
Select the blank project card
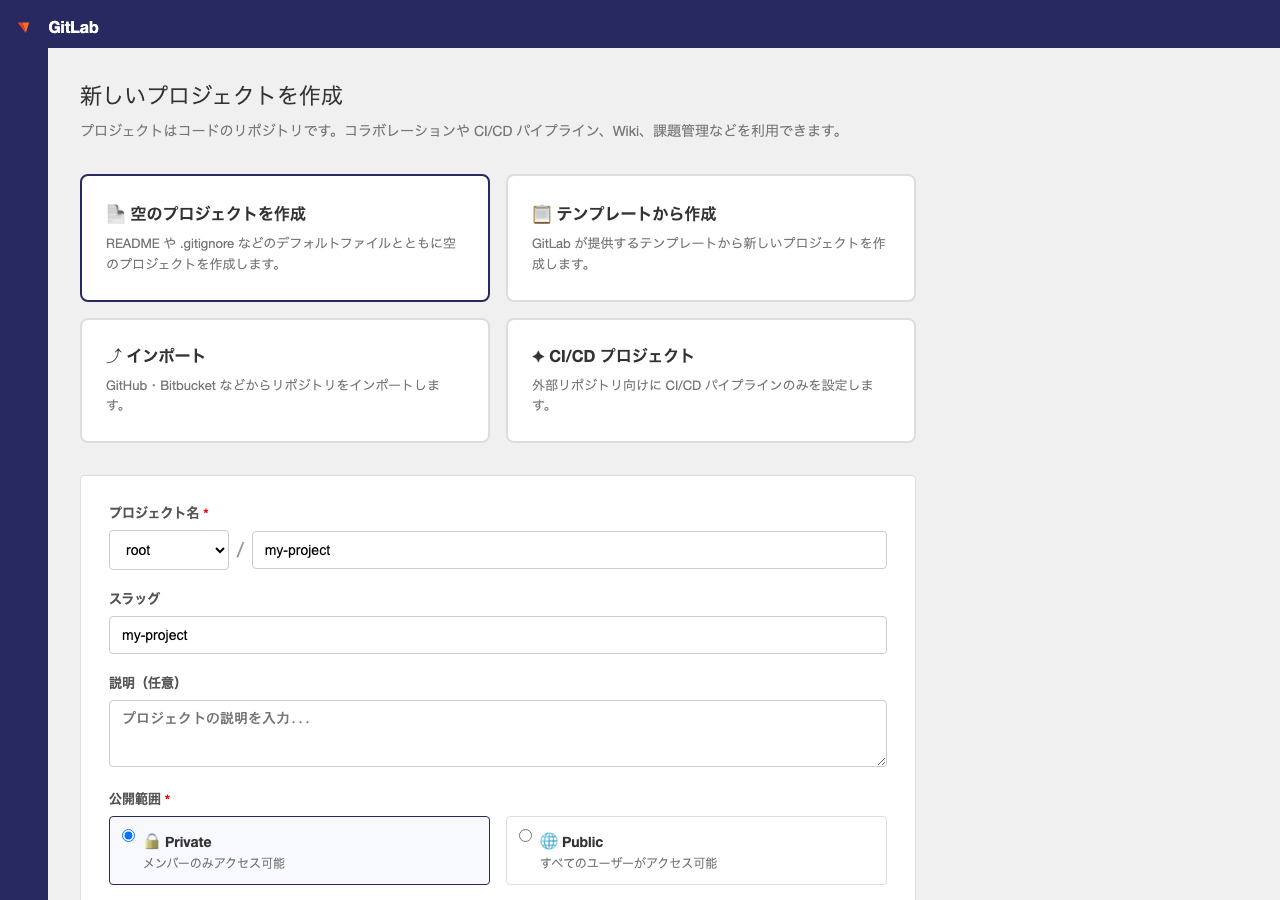click(x=285, y=238)
